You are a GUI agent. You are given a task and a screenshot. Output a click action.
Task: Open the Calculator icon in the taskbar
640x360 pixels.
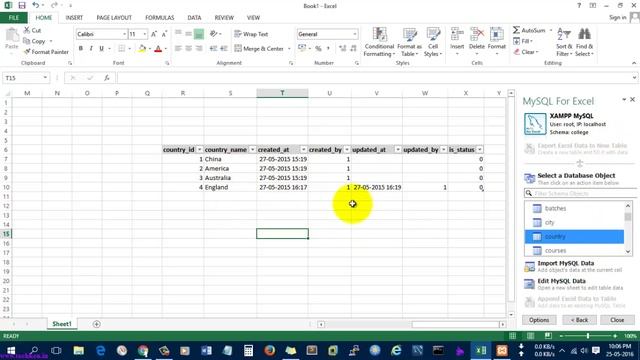pos(248,350)
